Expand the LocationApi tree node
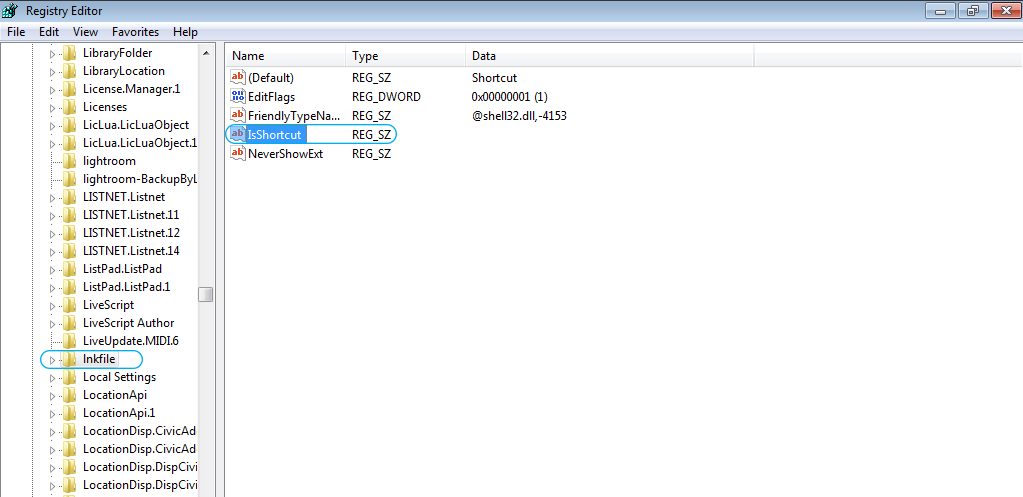This screenshot has height=497, width=1023. pyautogui.click(x=53, y=396)
